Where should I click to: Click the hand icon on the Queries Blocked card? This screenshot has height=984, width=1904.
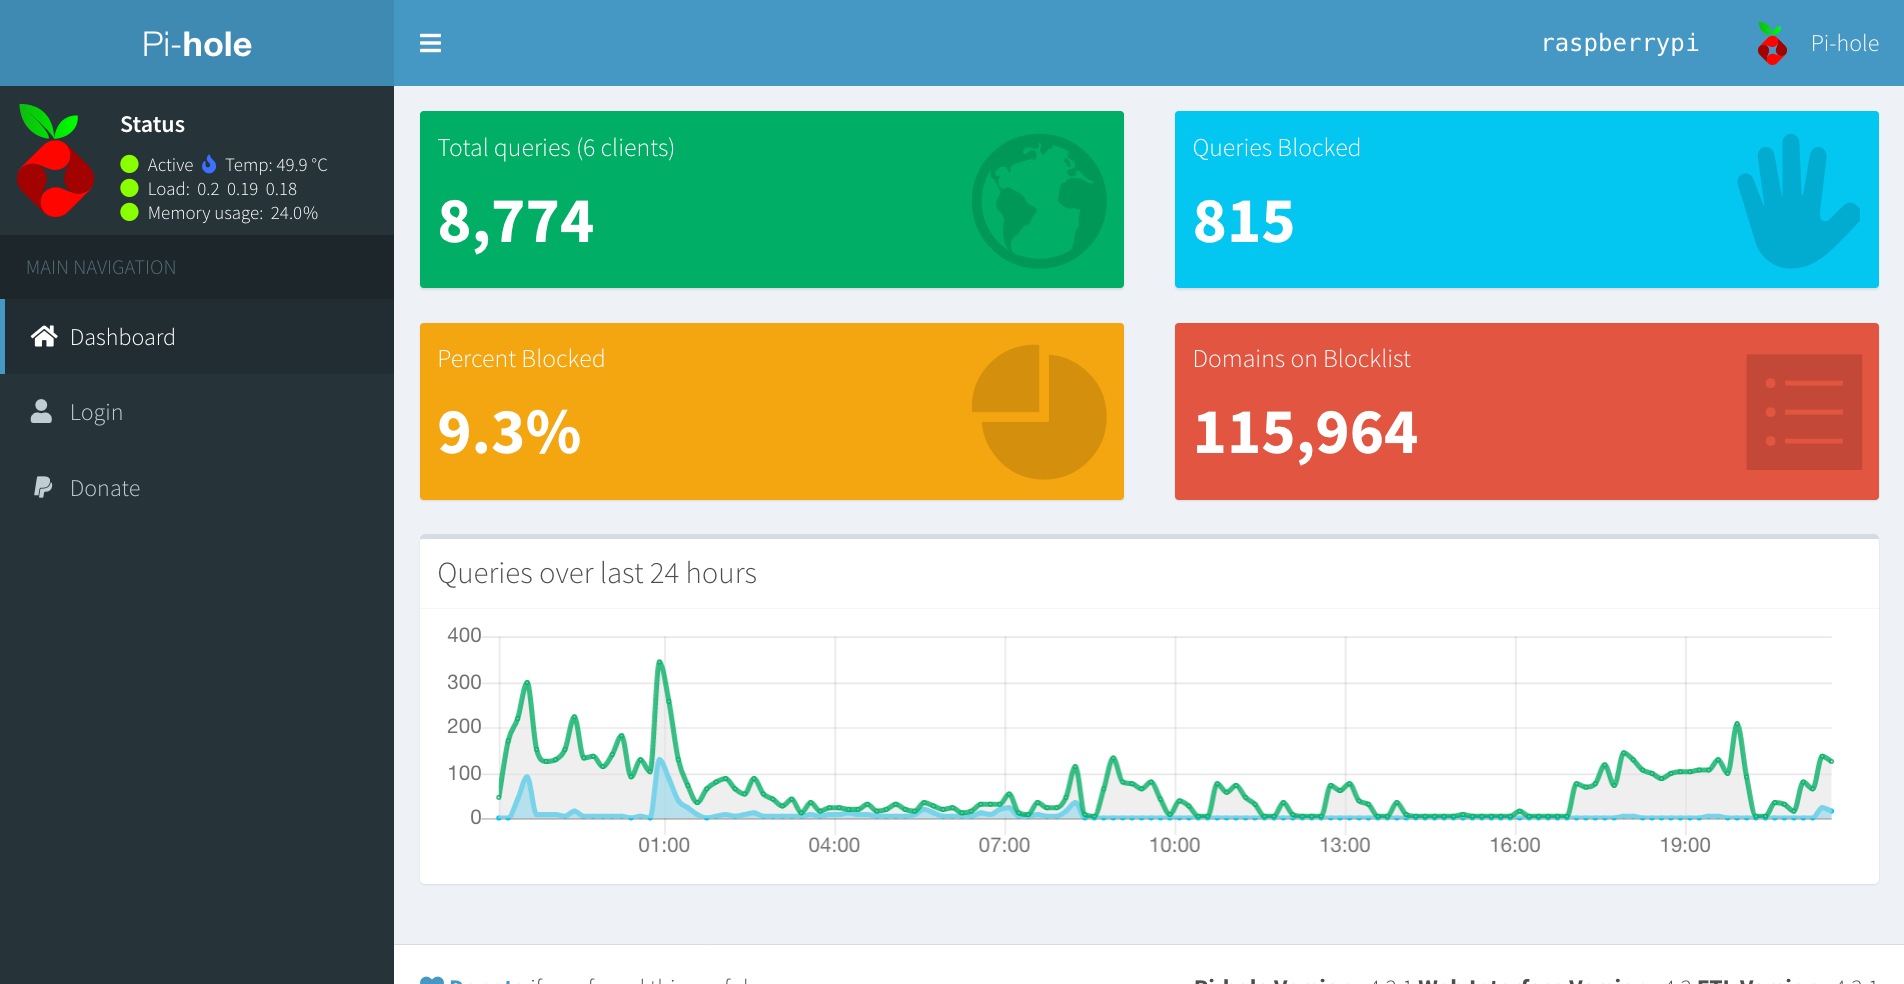(x=1798, y=201)
